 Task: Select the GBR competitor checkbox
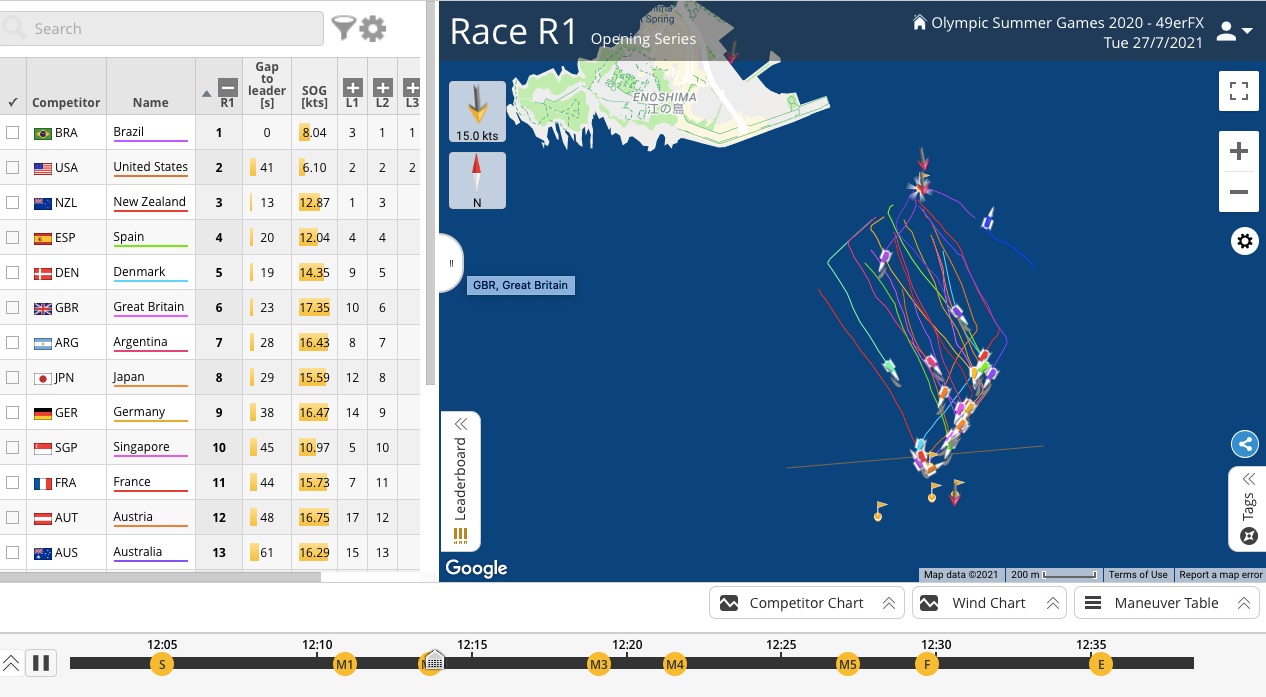[x=12, y=307]
